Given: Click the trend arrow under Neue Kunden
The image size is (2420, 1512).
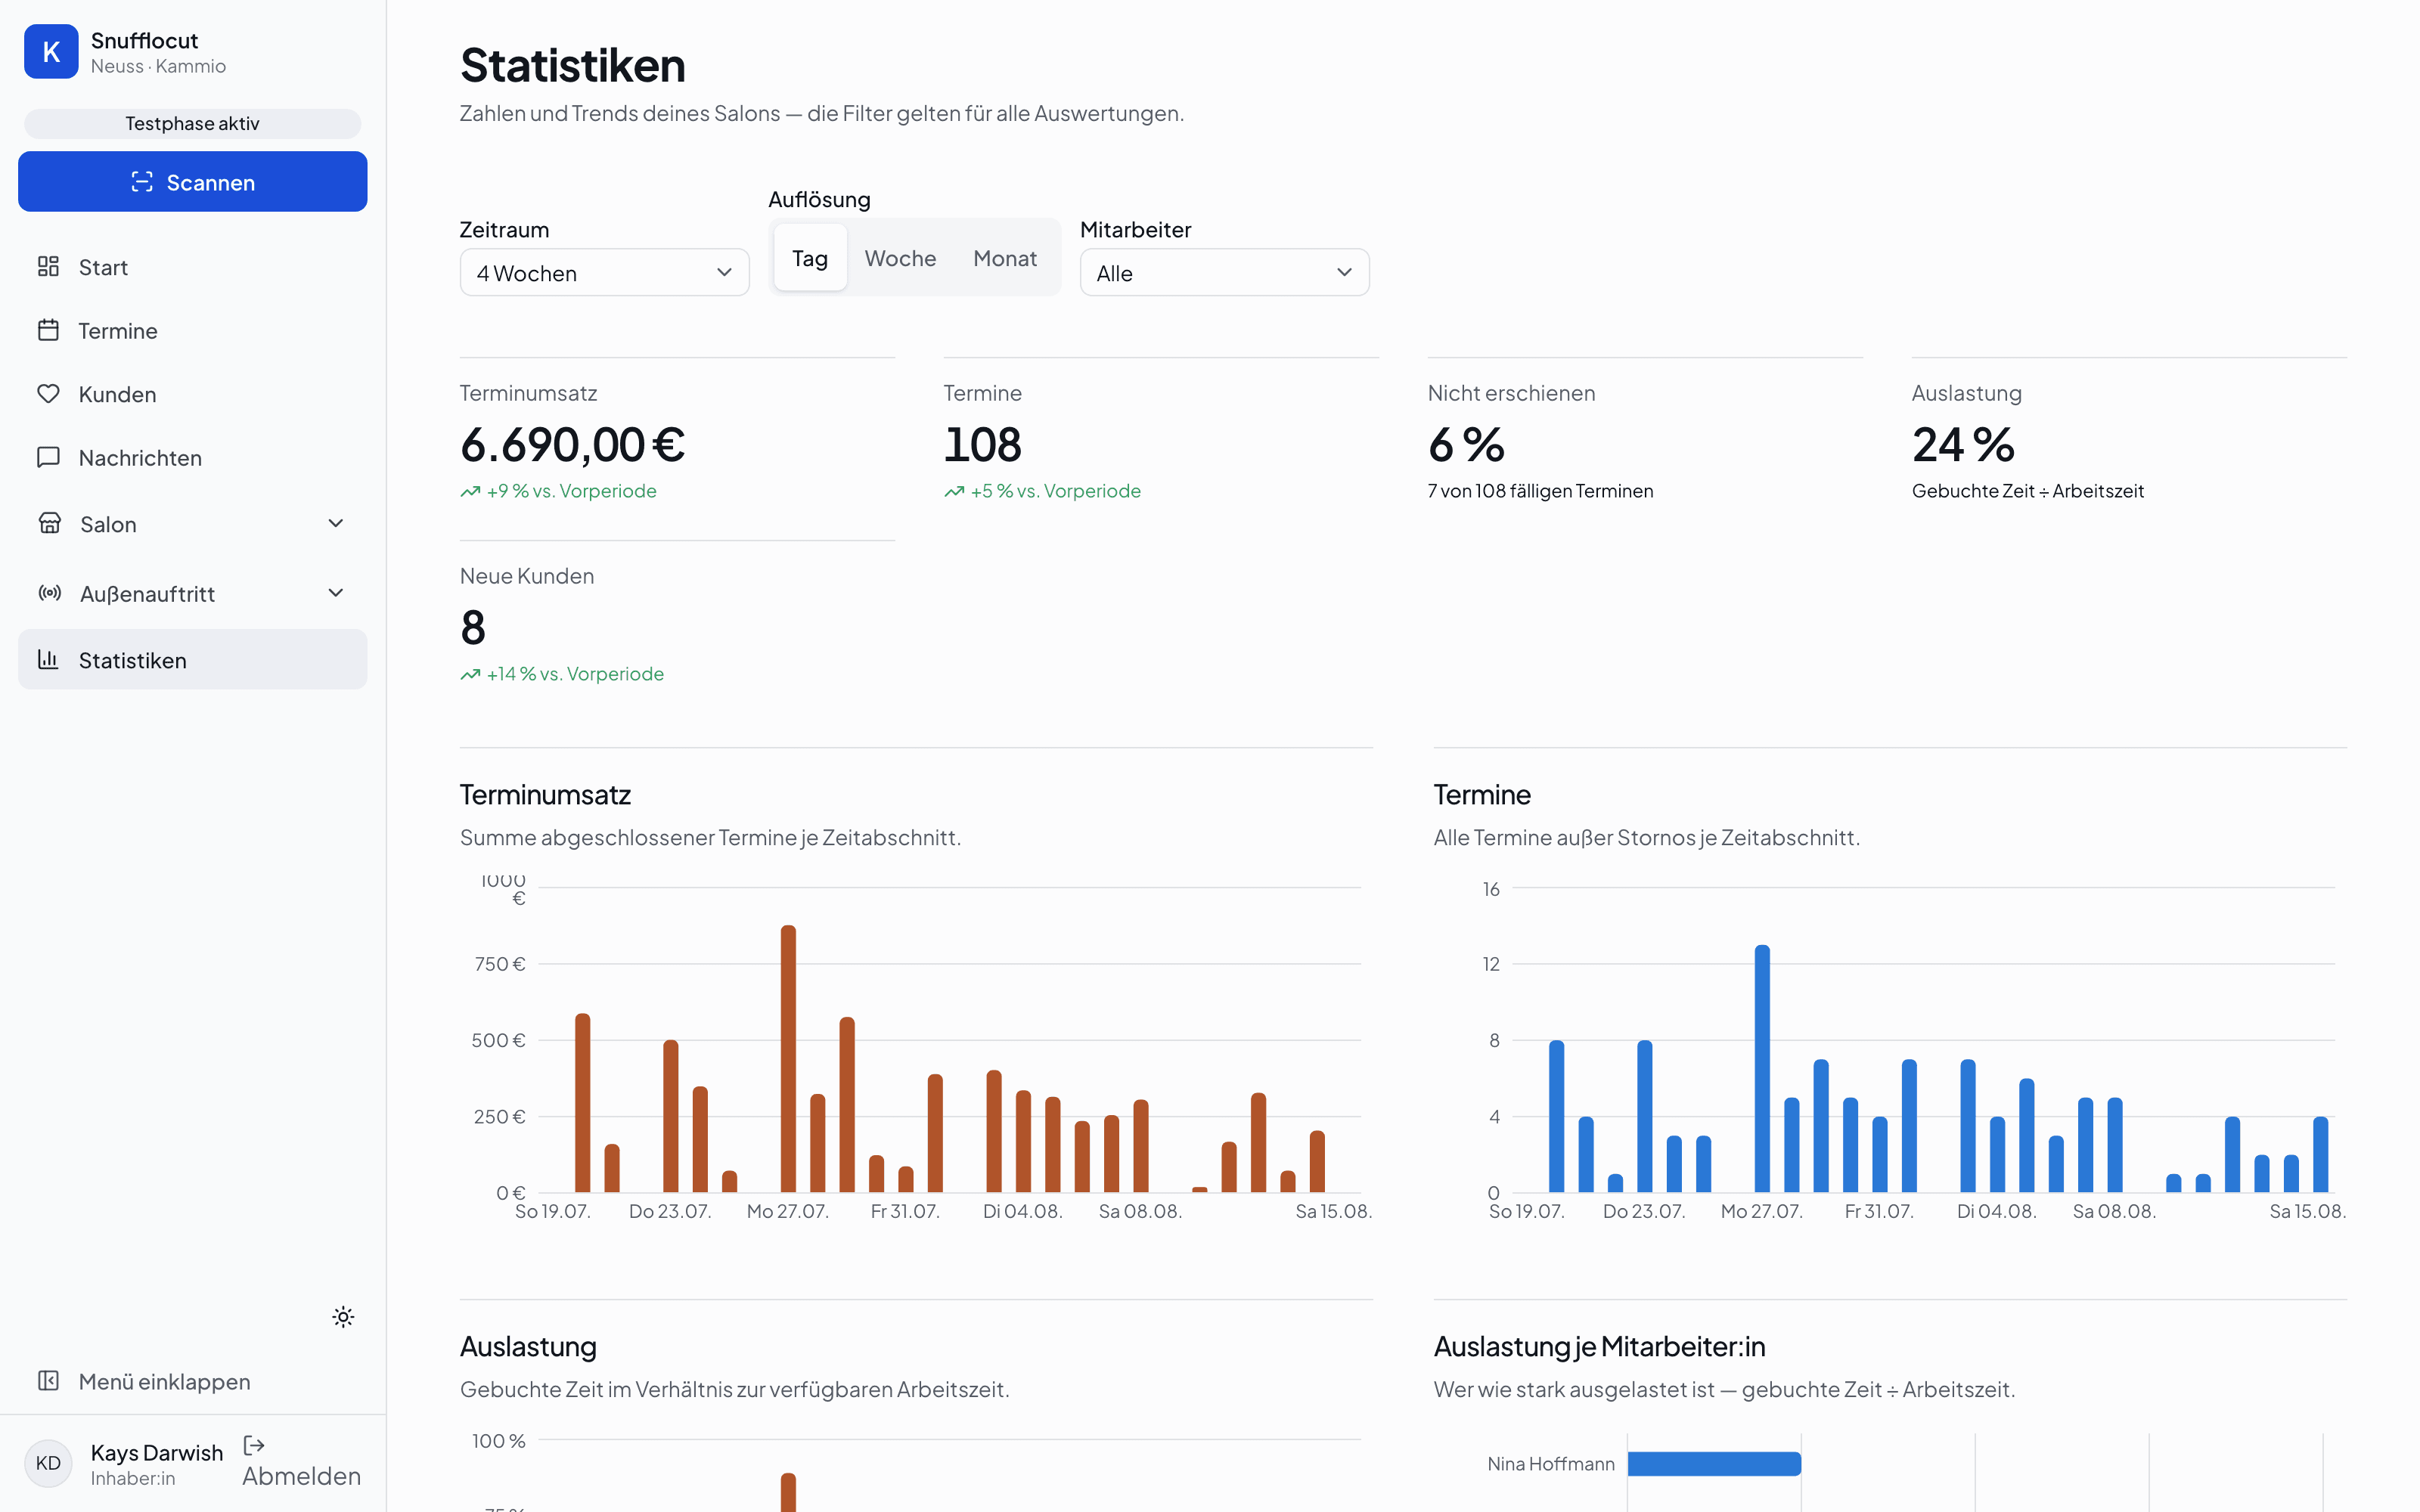Looking at the screenshot, I should click(470, 674).
